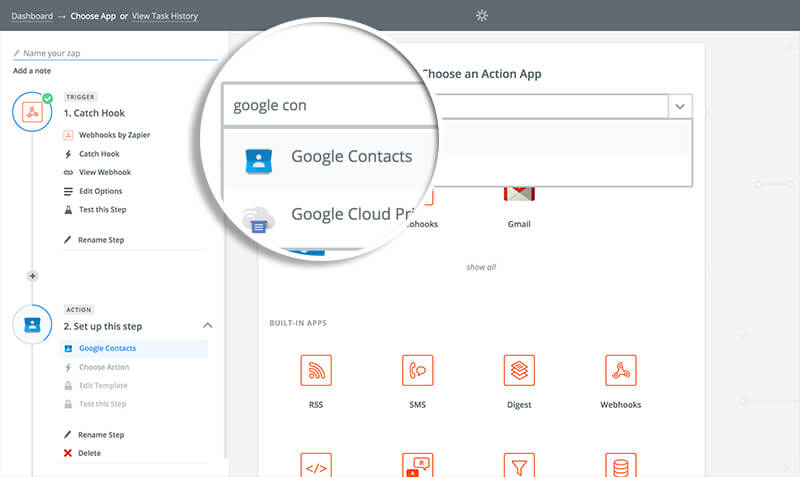Click the Webhooks by Zapier small icon
This screenshot has width=800, height=477.
pyautogui.click(x=68, y=135)
